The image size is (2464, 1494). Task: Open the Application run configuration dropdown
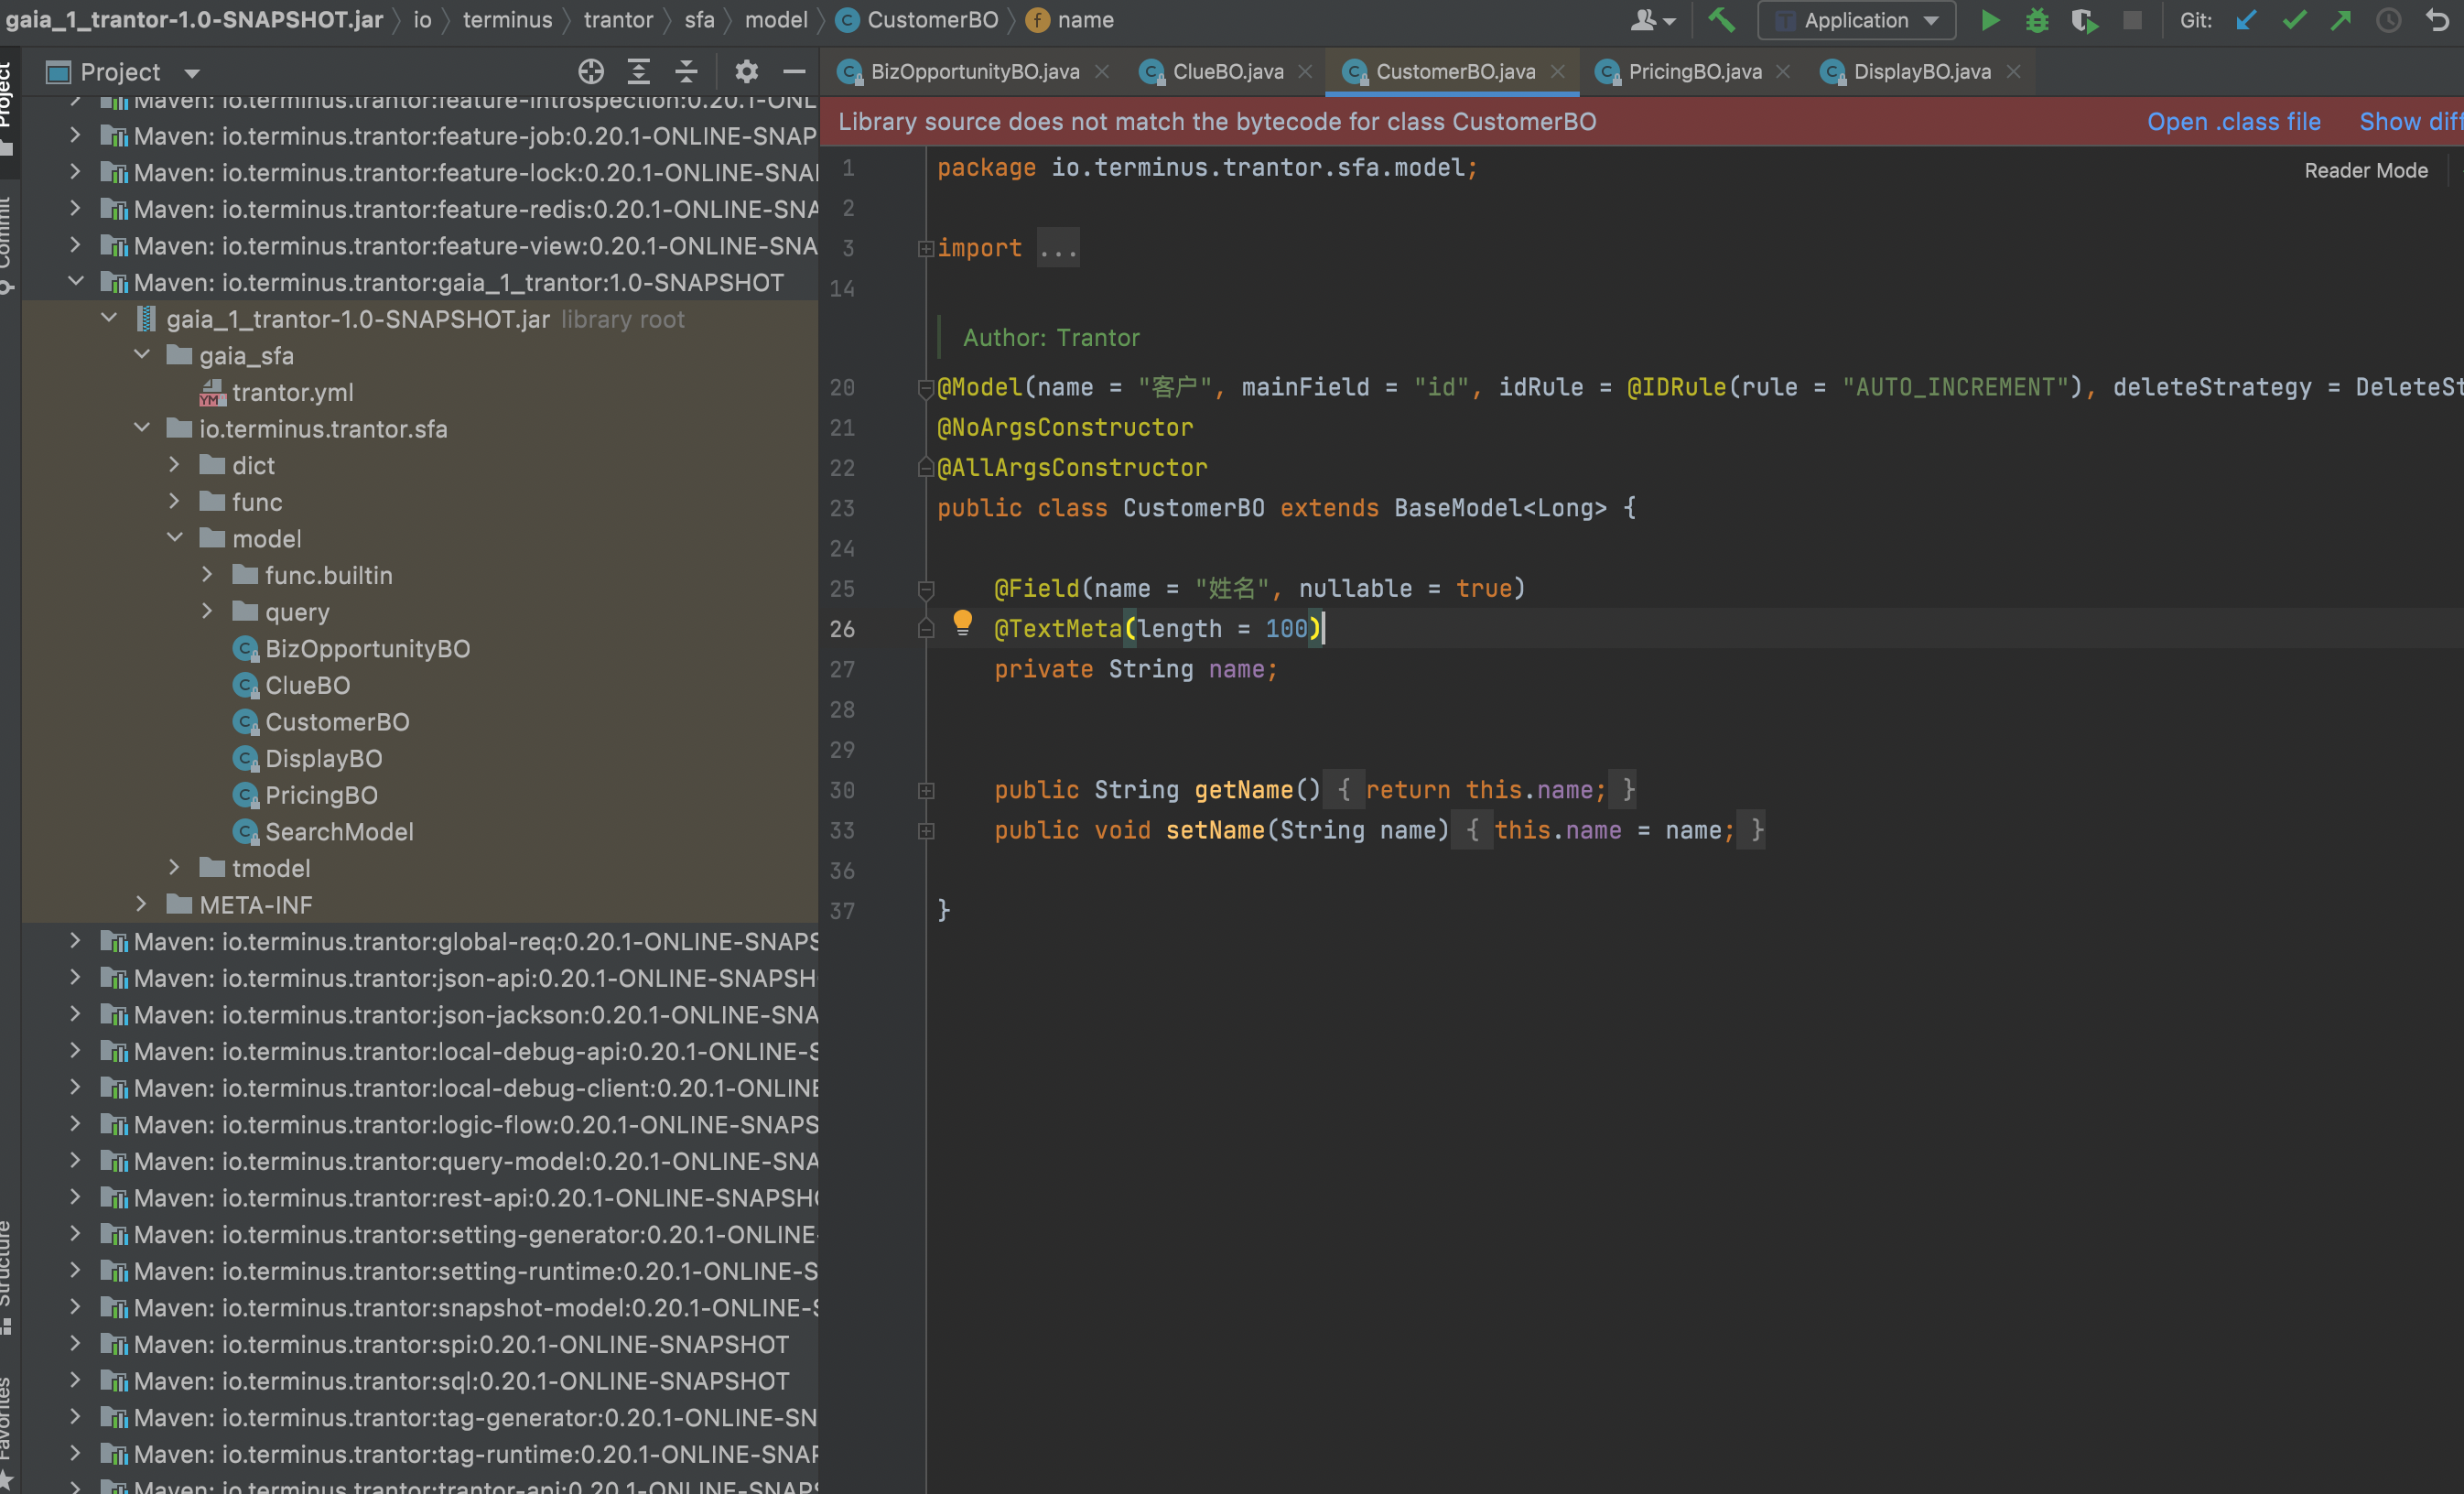tap(1856, 20)
